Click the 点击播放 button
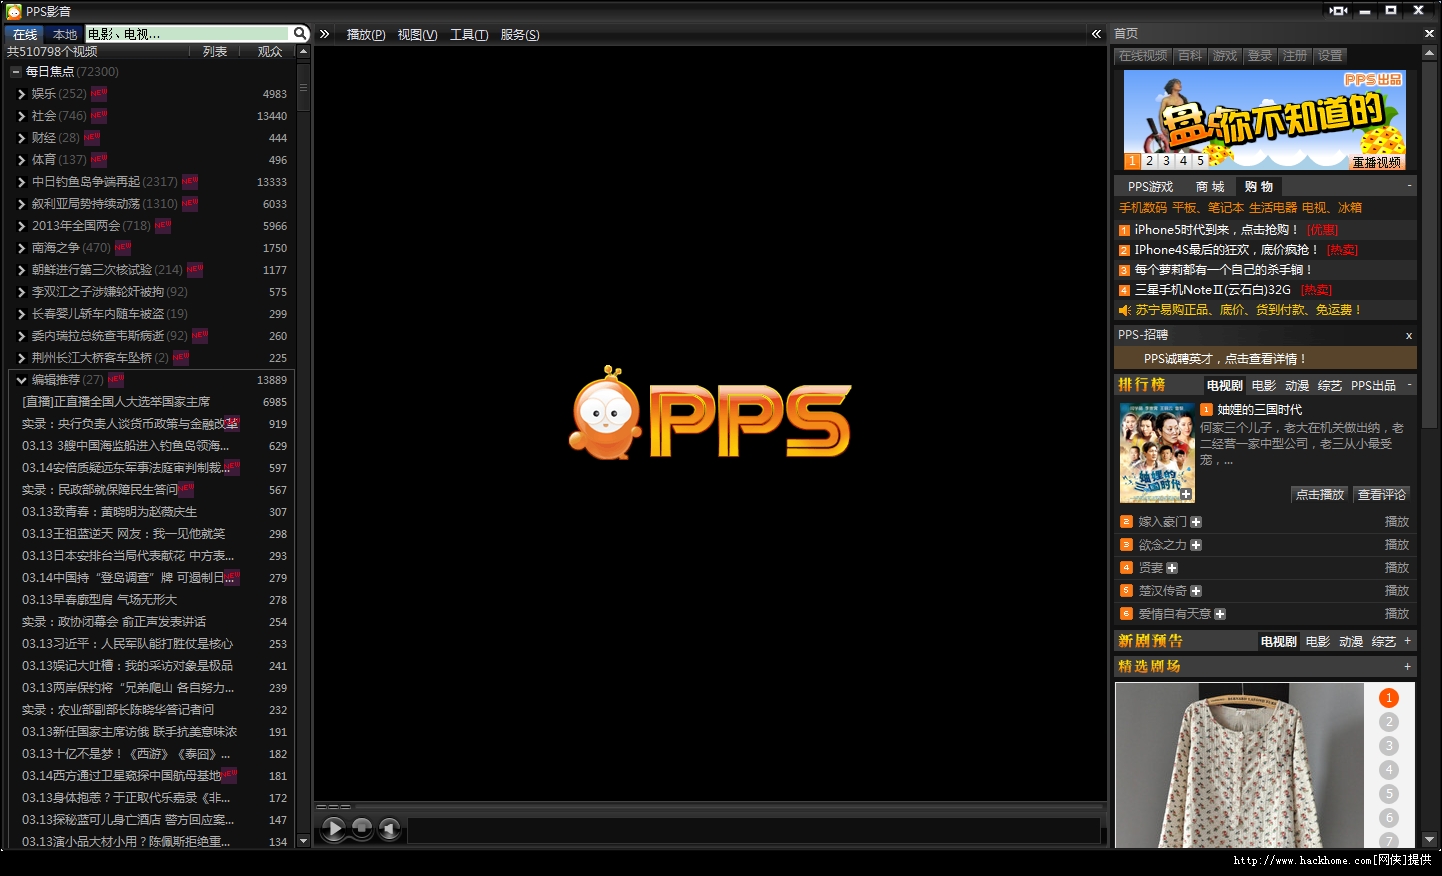This screenshot has height=876, width=1442. [x=1319, y=495]
